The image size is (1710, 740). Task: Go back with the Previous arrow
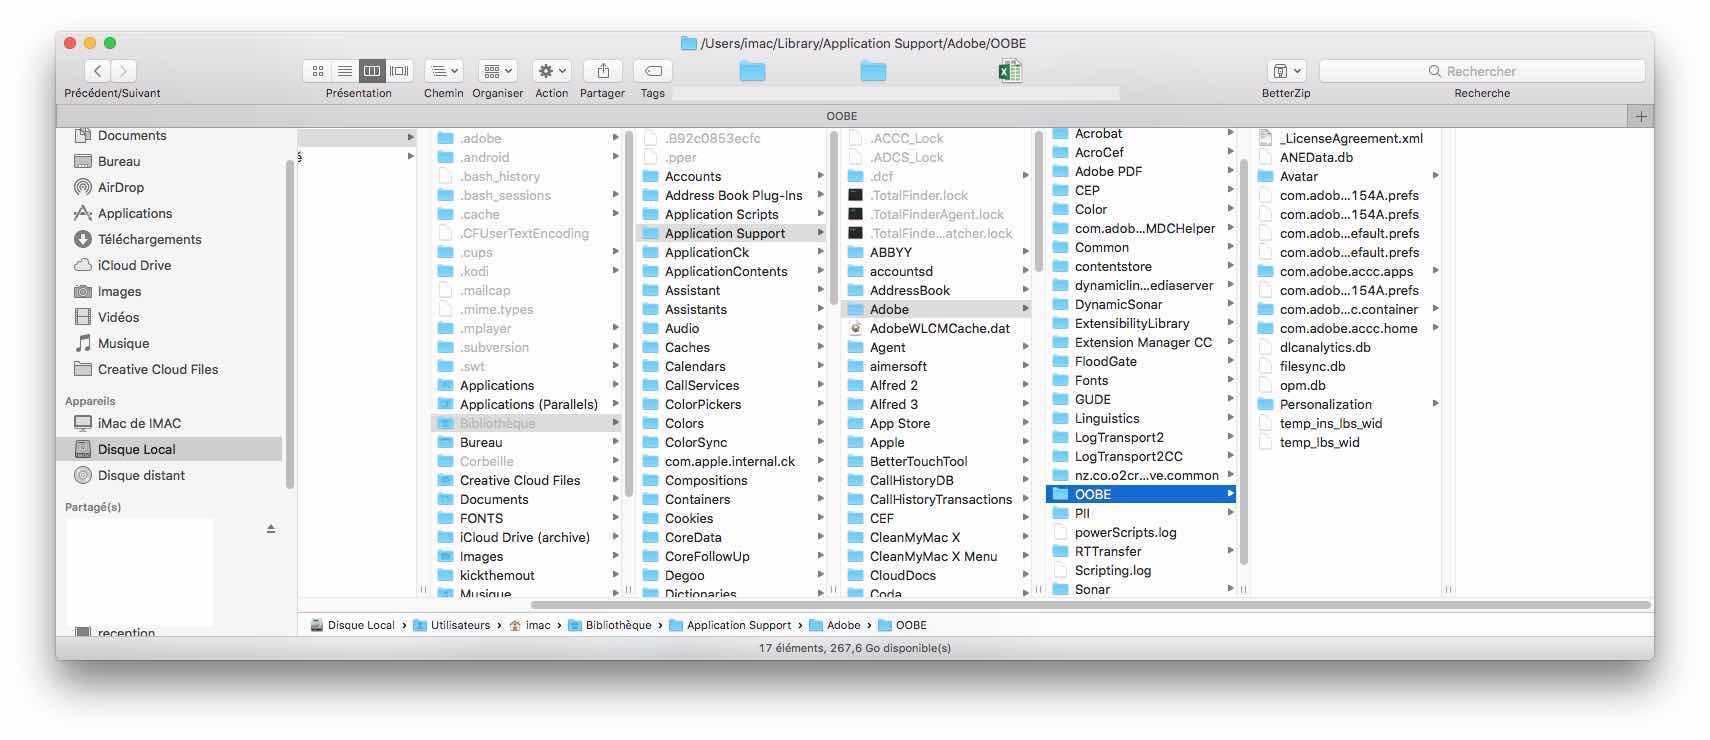pos(97,71)
